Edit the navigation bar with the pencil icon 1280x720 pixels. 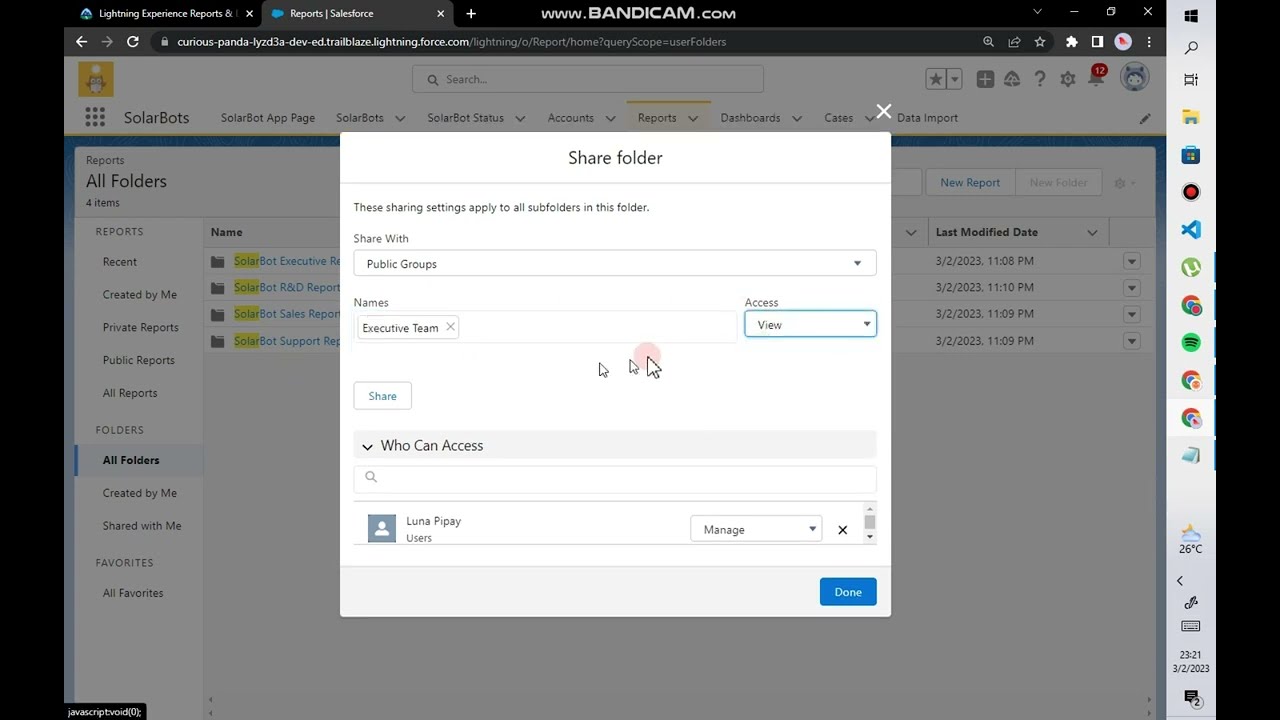point(1145,118)
